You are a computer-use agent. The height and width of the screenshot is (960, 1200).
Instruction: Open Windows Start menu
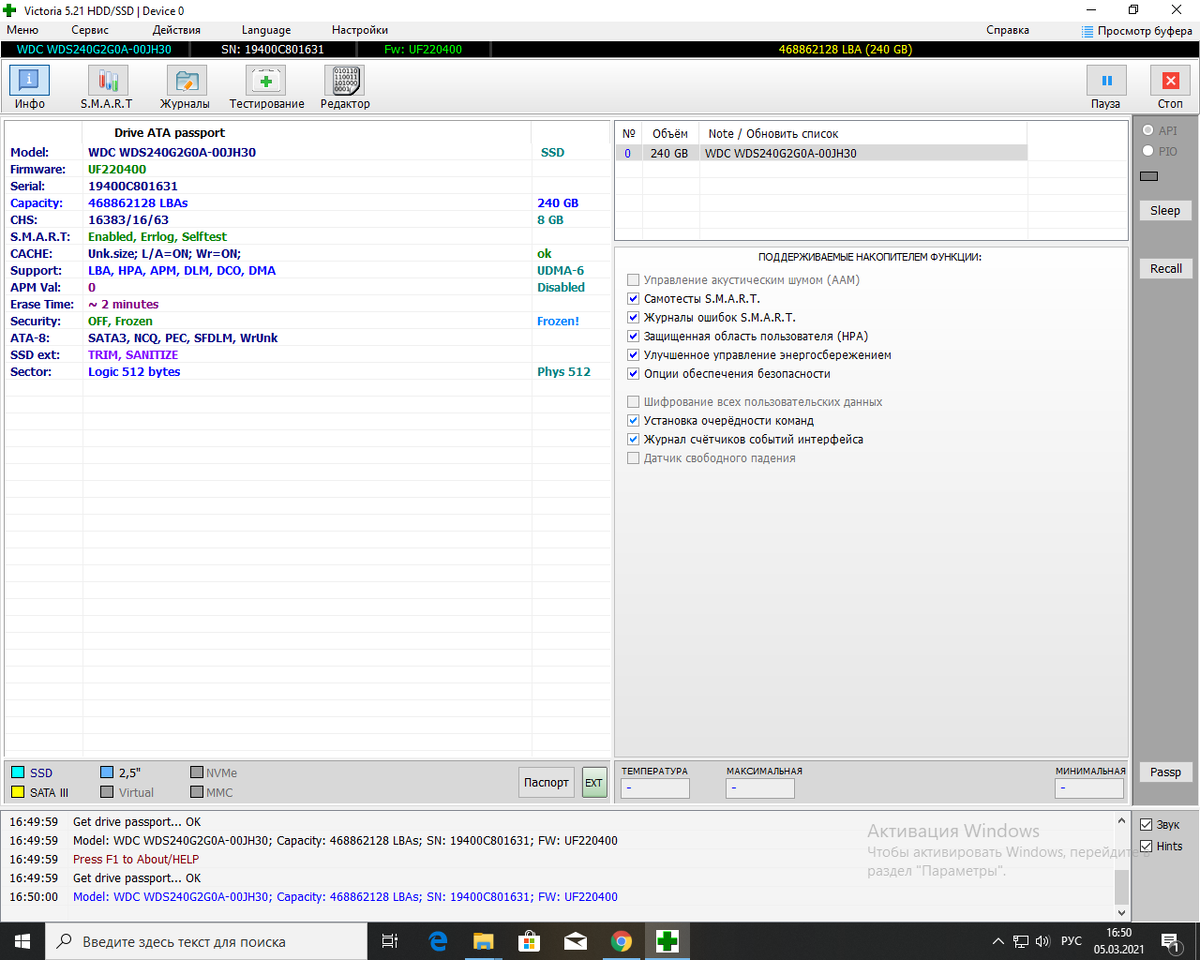point(22,941)
